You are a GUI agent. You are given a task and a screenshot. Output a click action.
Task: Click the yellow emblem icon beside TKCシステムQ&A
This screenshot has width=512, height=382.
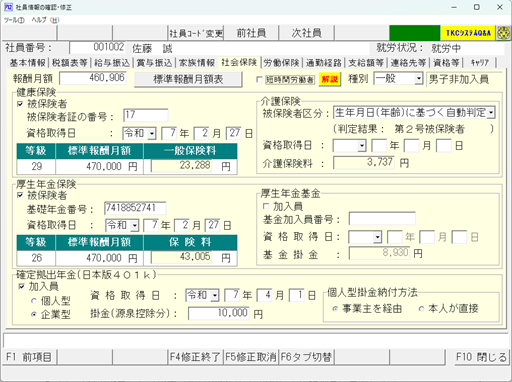tap(503, 33)
